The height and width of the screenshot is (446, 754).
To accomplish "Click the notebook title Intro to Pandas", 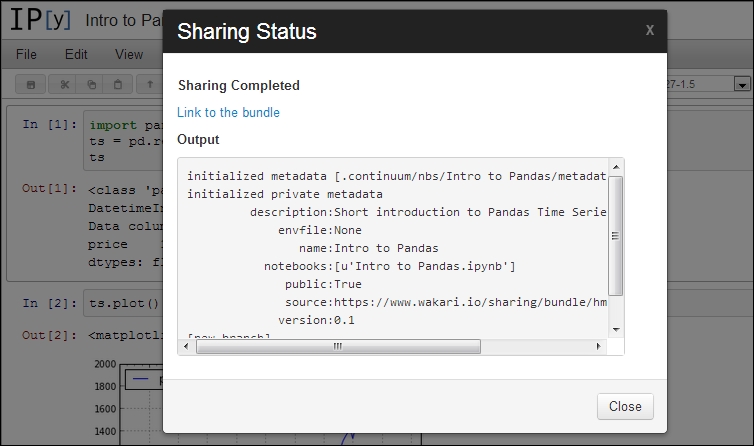I will [124, 20].
